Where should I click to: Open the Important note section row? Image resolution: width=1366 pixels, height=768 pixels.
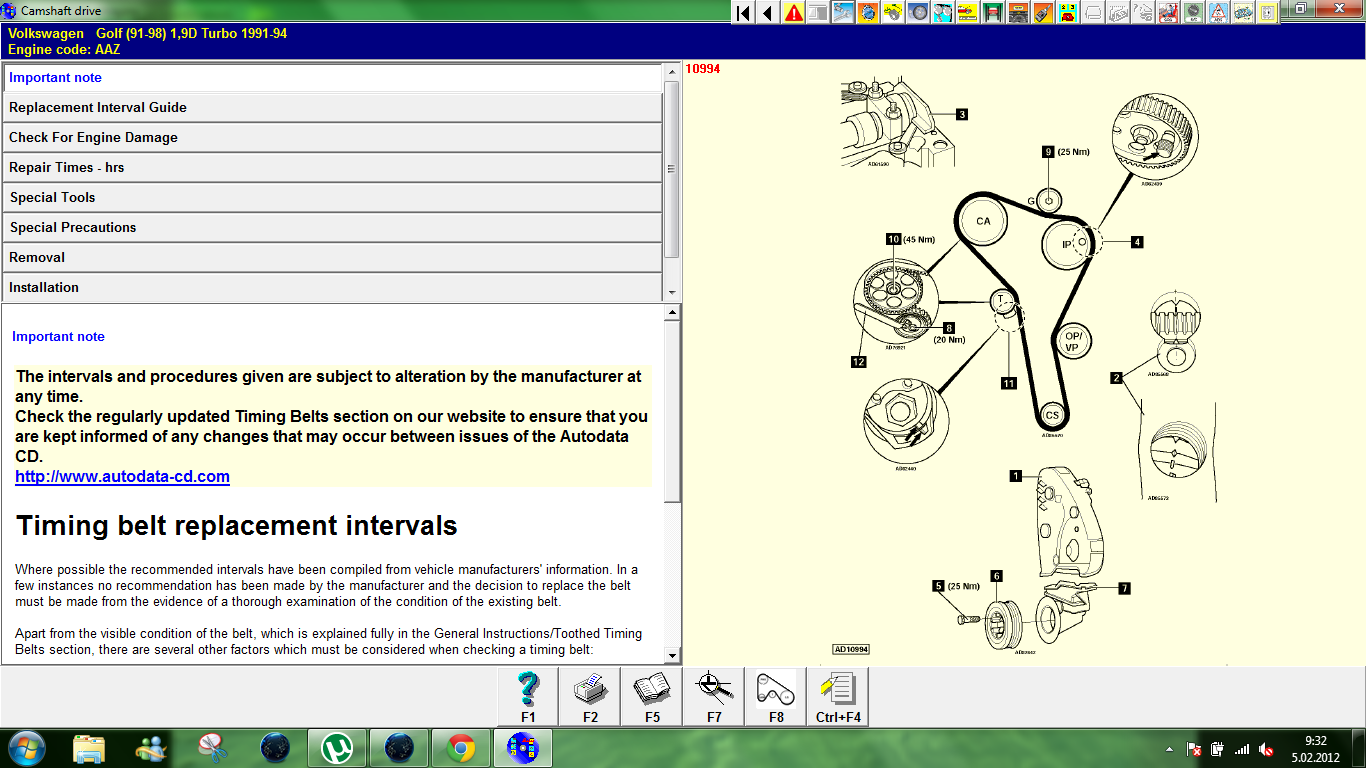click(333, 78)
